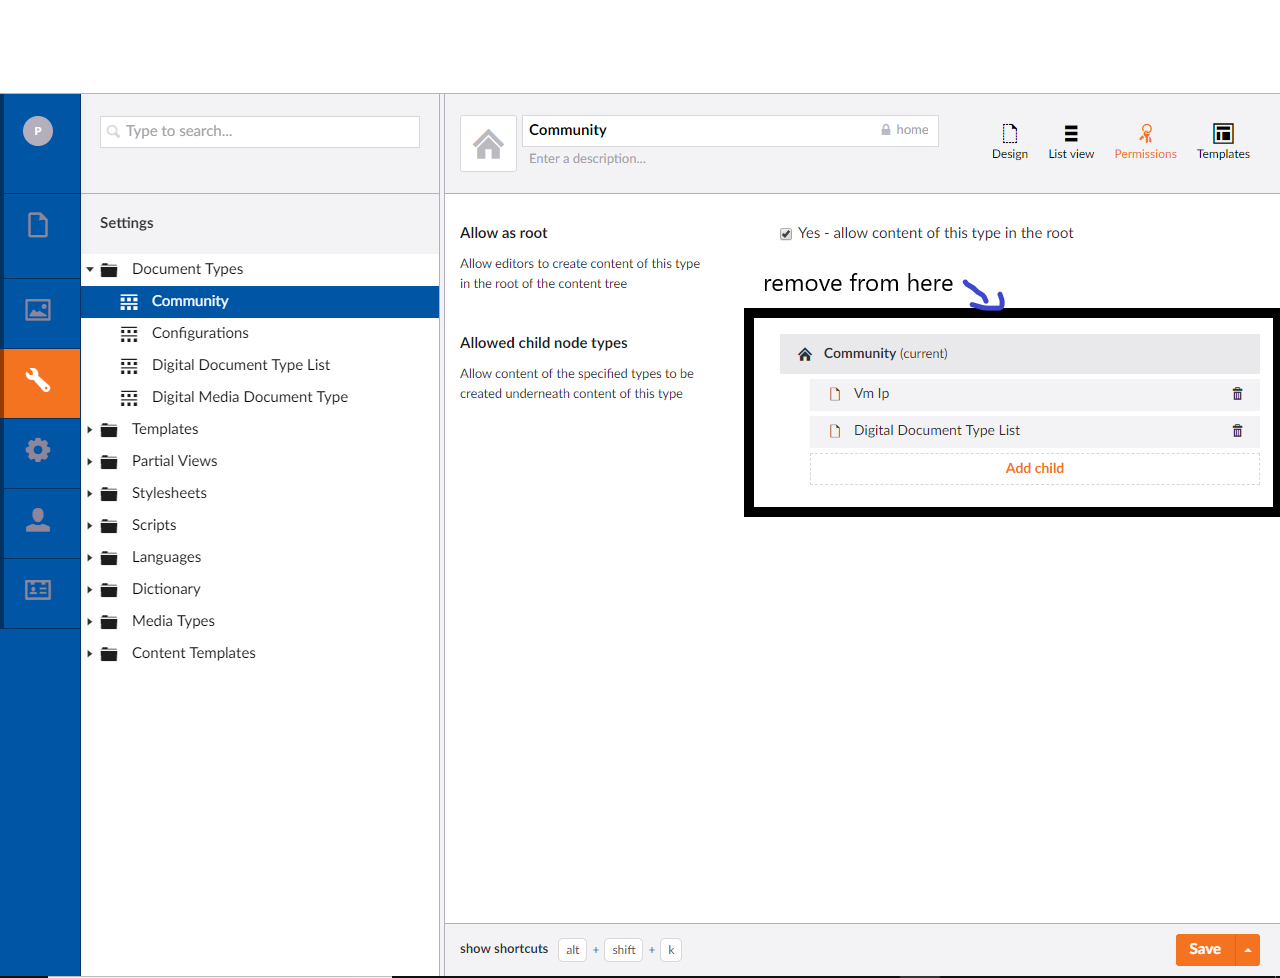Expand the Stylesheets folder
This screenshot has width=1280, height=978.
90,493
